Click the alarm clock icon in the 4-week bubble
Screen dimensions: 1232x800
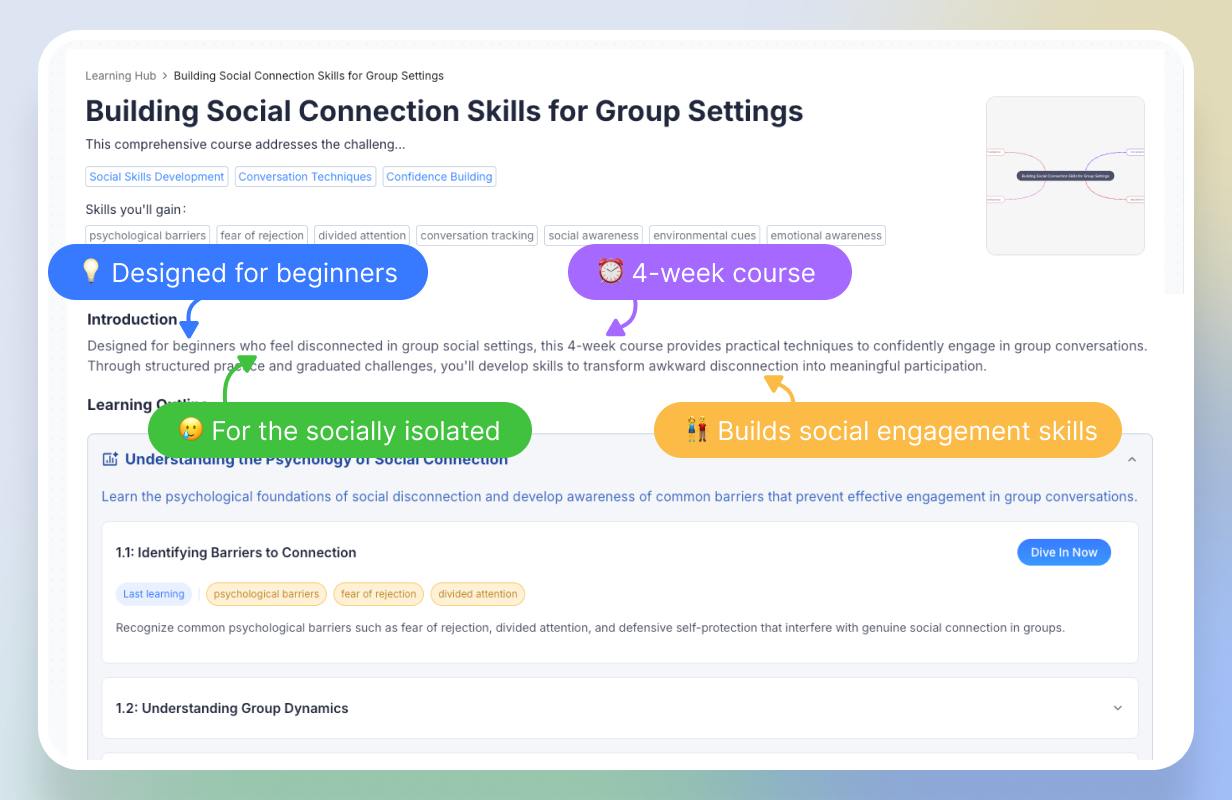click(x=610, y=271)
